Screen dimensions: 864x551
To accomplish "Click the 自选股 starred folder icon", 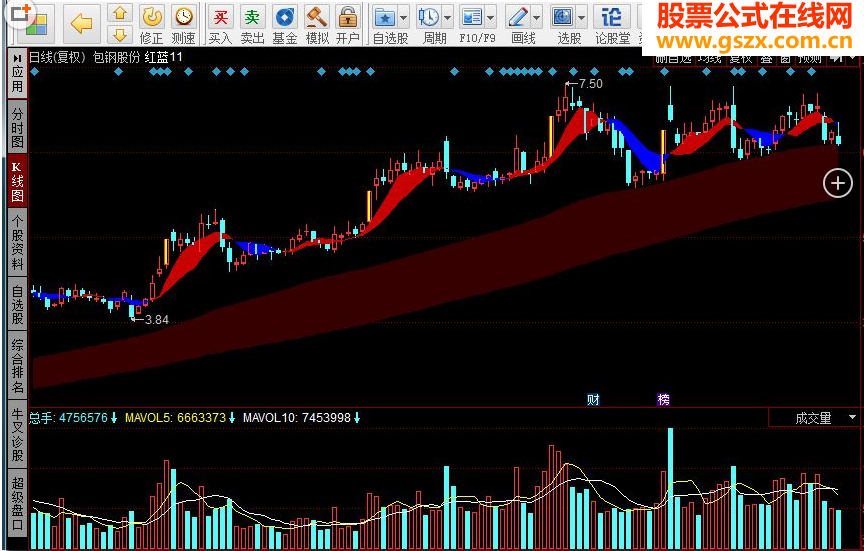I will click(x=385, y=18).
